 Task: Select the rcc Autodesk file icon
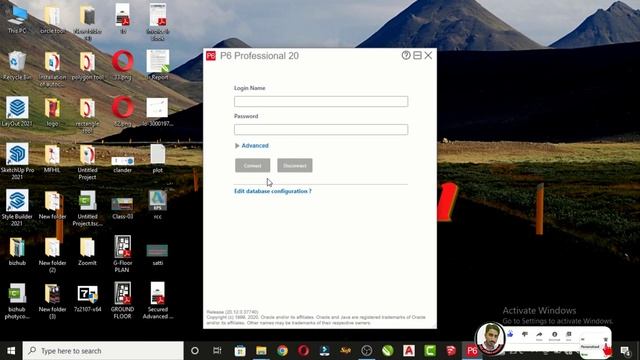pos(158,205)
